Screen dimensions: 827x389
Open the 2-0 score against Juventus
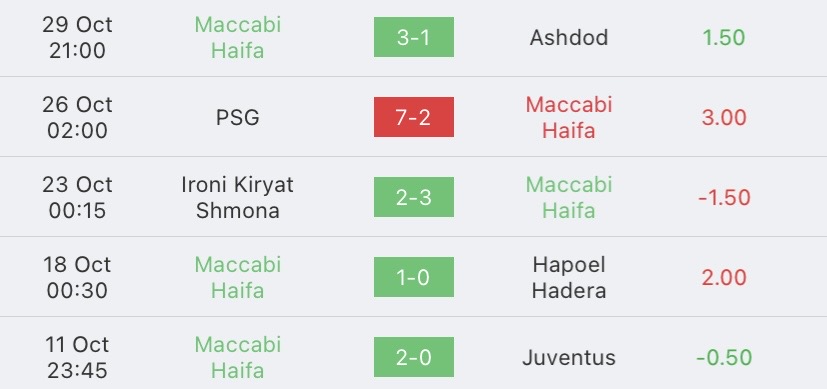pyautogui.click(x=414, y=357)
